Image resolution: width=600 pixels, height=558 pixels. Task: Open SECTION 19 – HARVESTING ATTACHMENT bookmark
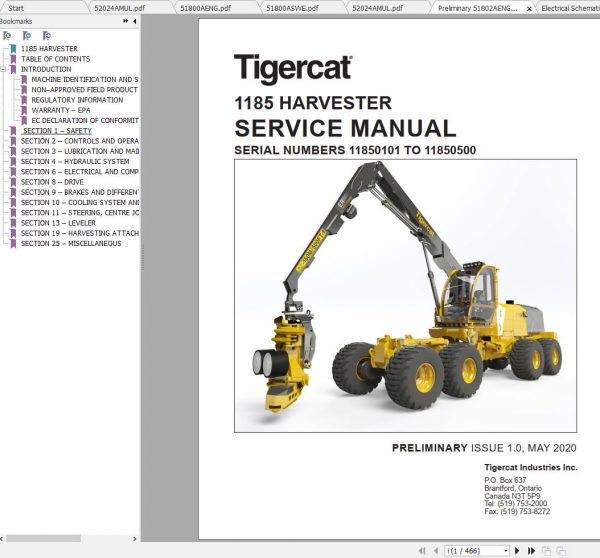80,233
